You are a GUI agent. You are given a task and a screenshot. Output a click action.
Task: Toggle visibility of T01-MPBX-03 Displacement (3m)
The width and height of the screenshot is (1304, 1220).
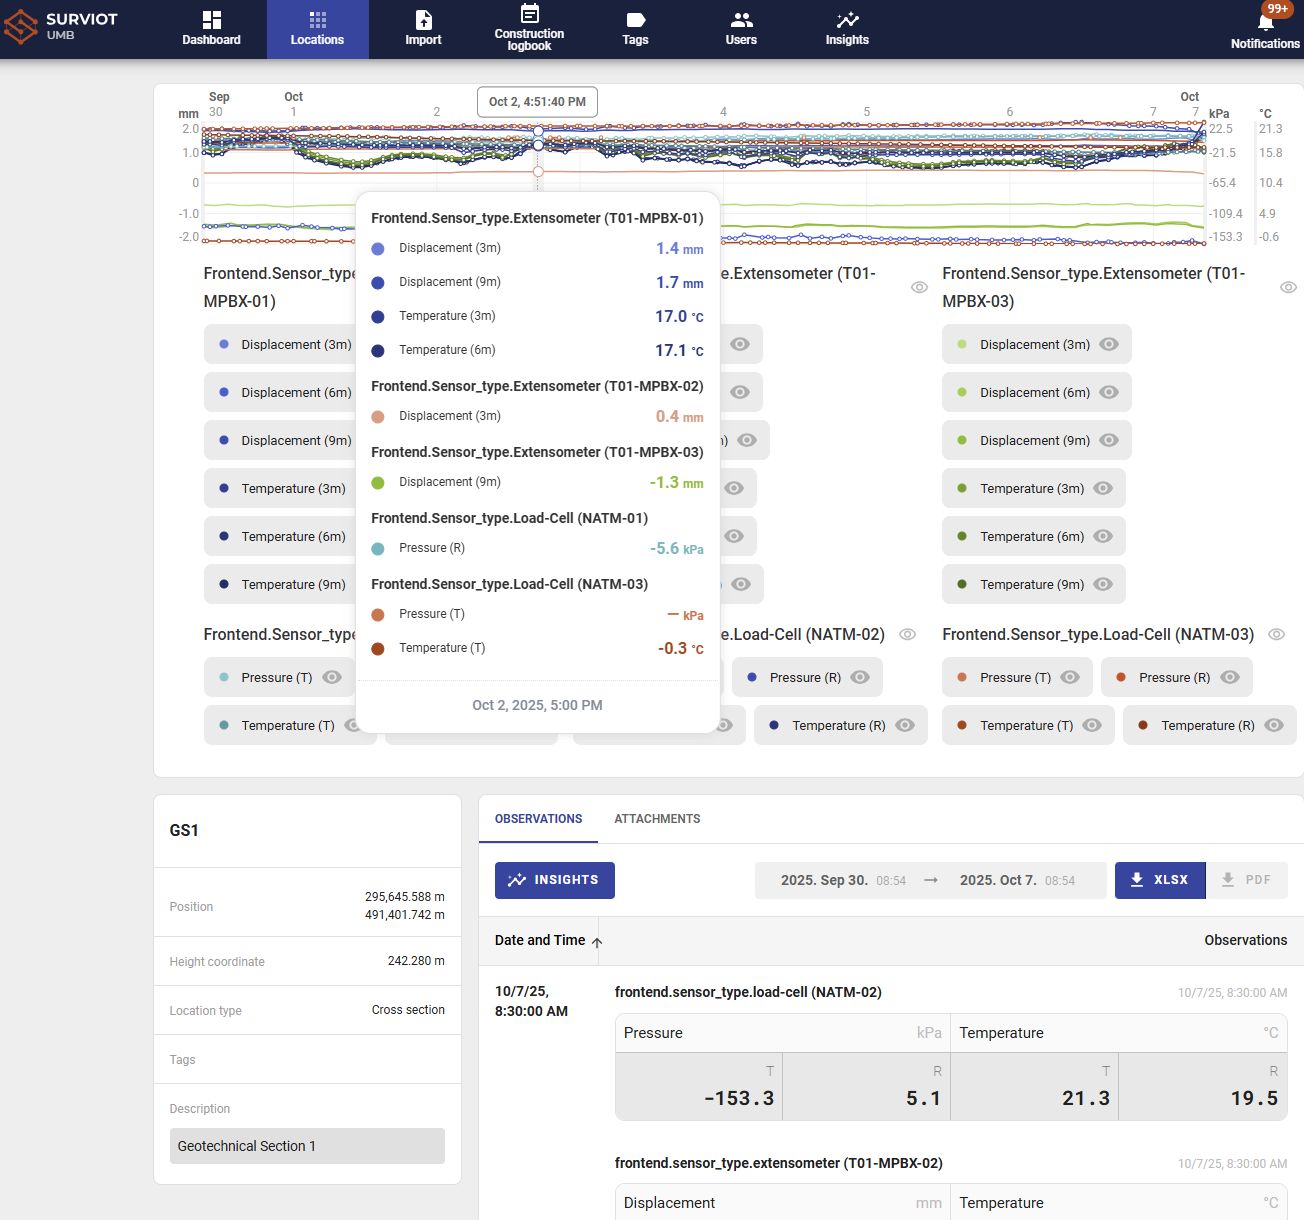(x=1109, y=344)
